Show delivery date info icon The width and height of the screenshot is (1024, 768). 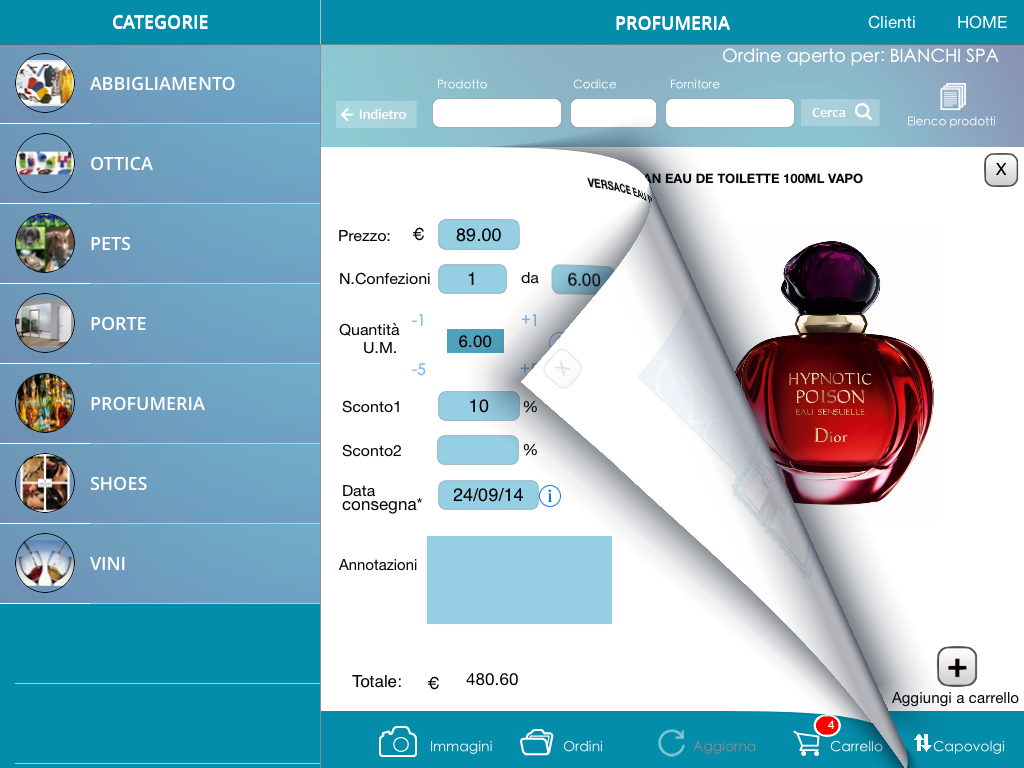pyautogui.click(x=550, y=496)
